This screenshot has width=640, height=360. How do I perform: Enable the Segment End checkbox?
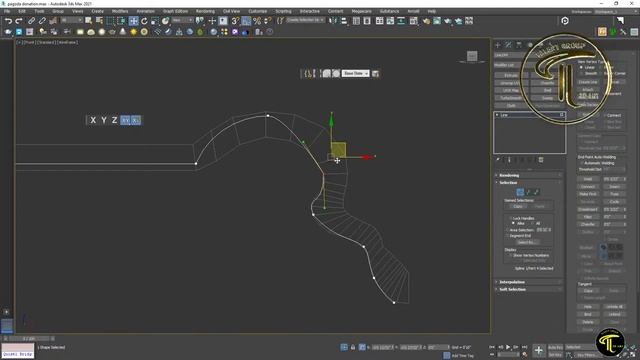[x=507, y=236]
